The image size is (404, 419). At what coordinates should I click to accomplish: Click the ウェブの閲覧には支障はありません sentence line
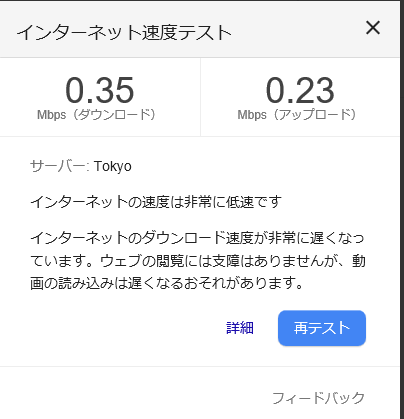[x=198, y=261]
